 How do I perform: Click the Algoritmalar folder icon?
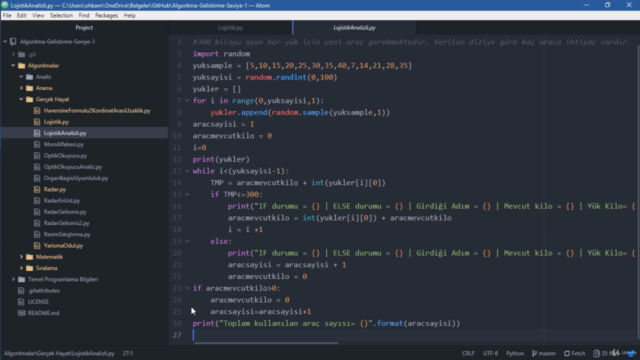coord(22,65)
